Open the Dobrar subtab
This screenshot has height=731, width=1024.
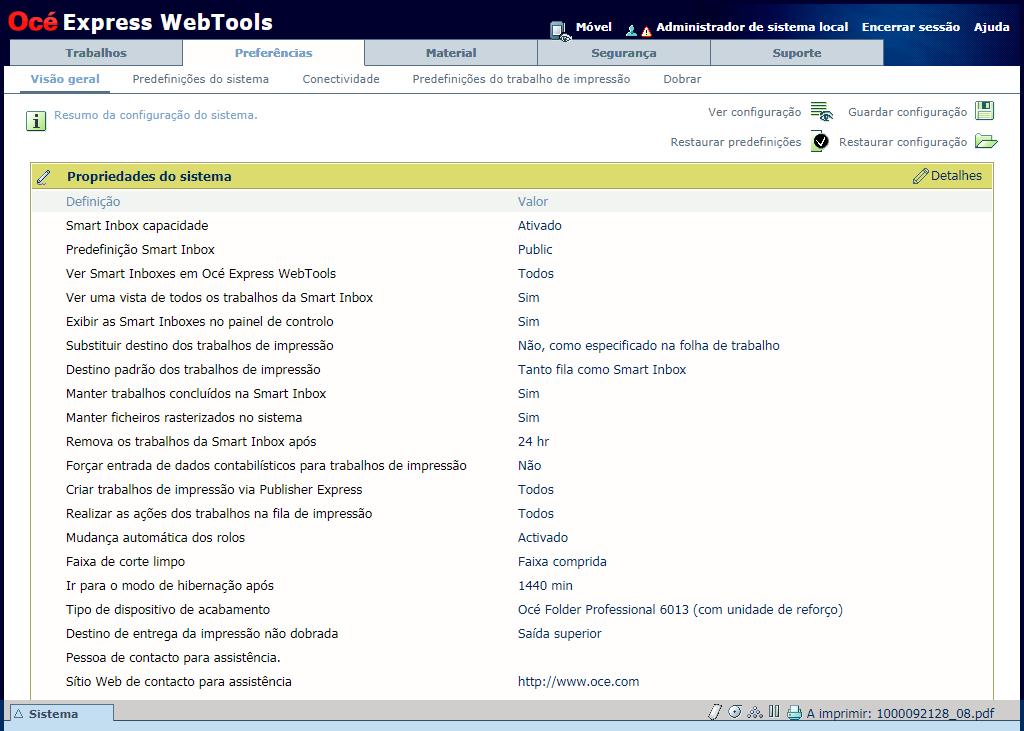[682, 79]
